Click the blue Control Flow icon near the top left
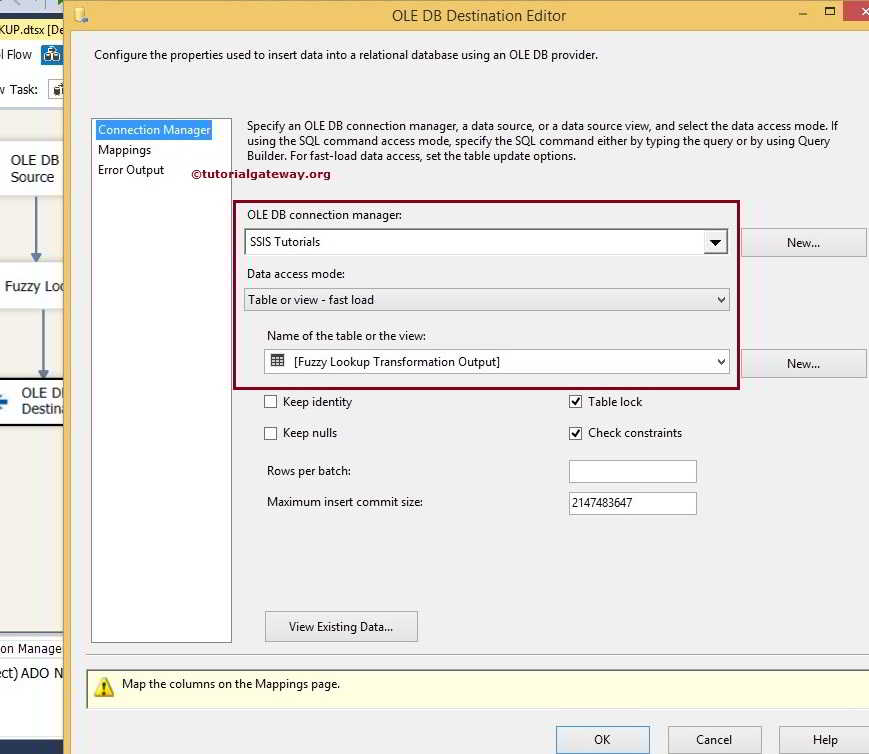This screenshot has height=754, width=869. [x=51, y=54]
